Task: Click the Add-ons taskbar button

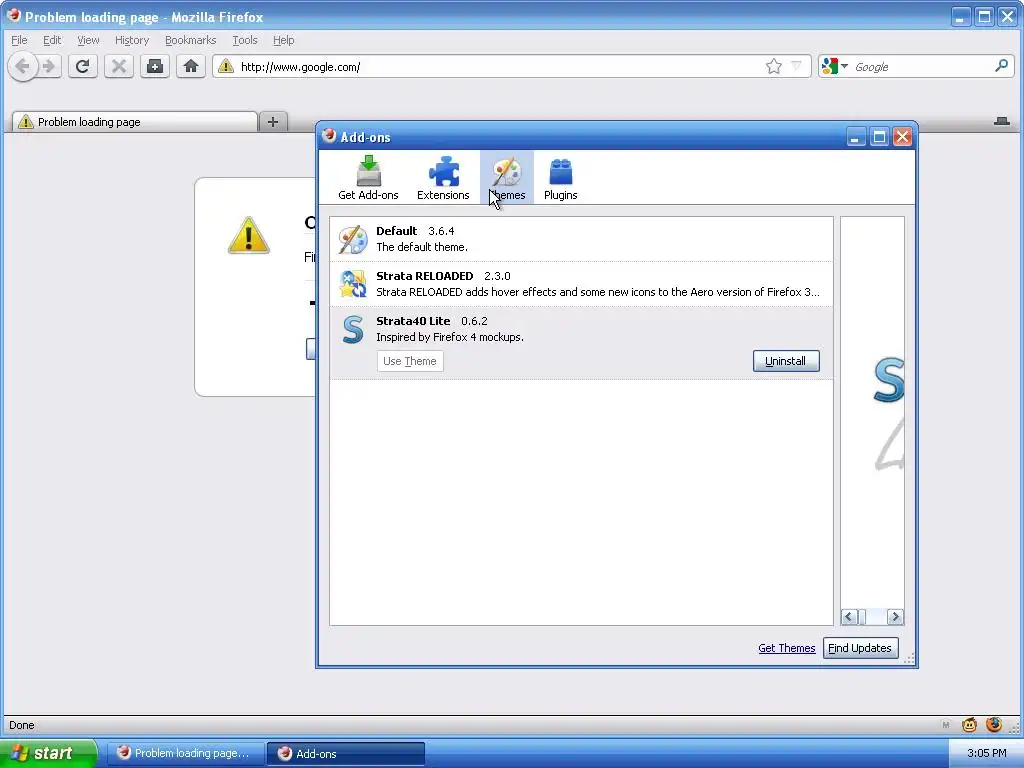Action: [346, 753]
